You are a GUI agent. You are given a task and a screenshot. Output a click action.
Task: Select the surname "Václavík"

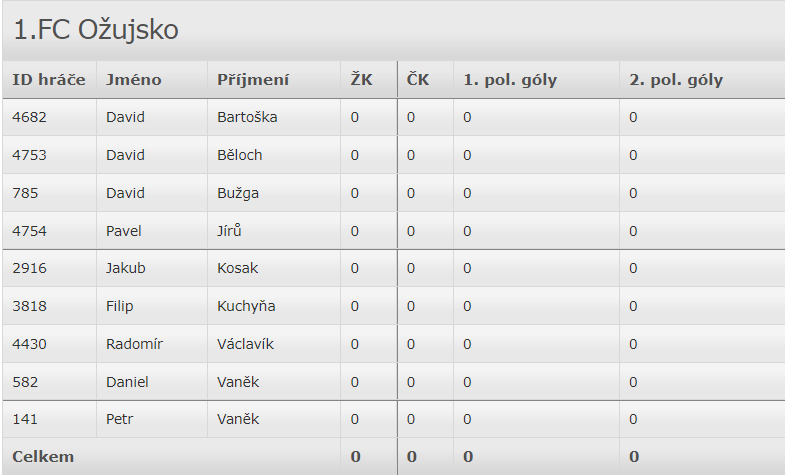[245, 344]
